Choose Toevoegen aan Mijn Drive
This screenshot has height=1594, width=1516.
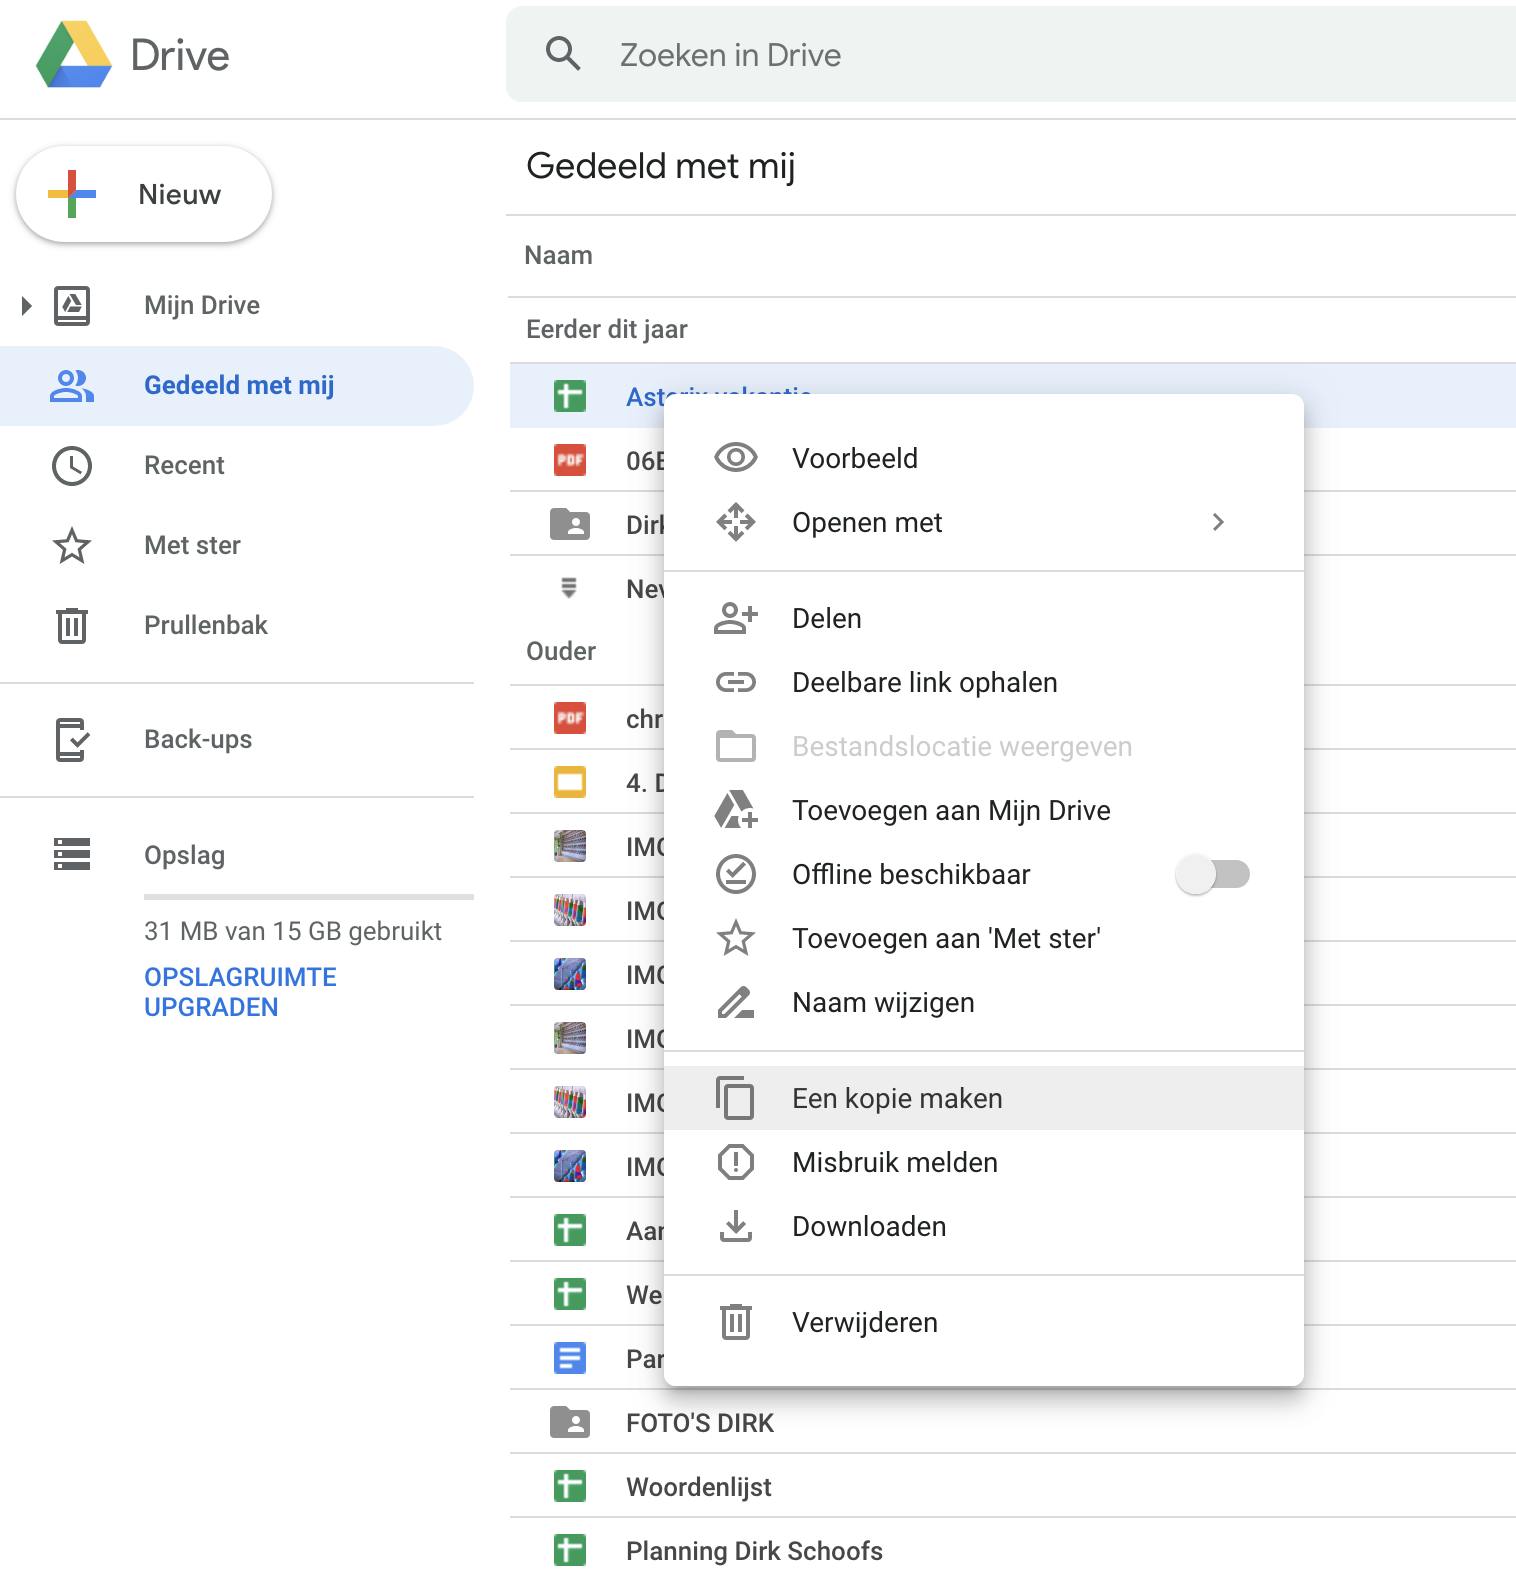950,810
